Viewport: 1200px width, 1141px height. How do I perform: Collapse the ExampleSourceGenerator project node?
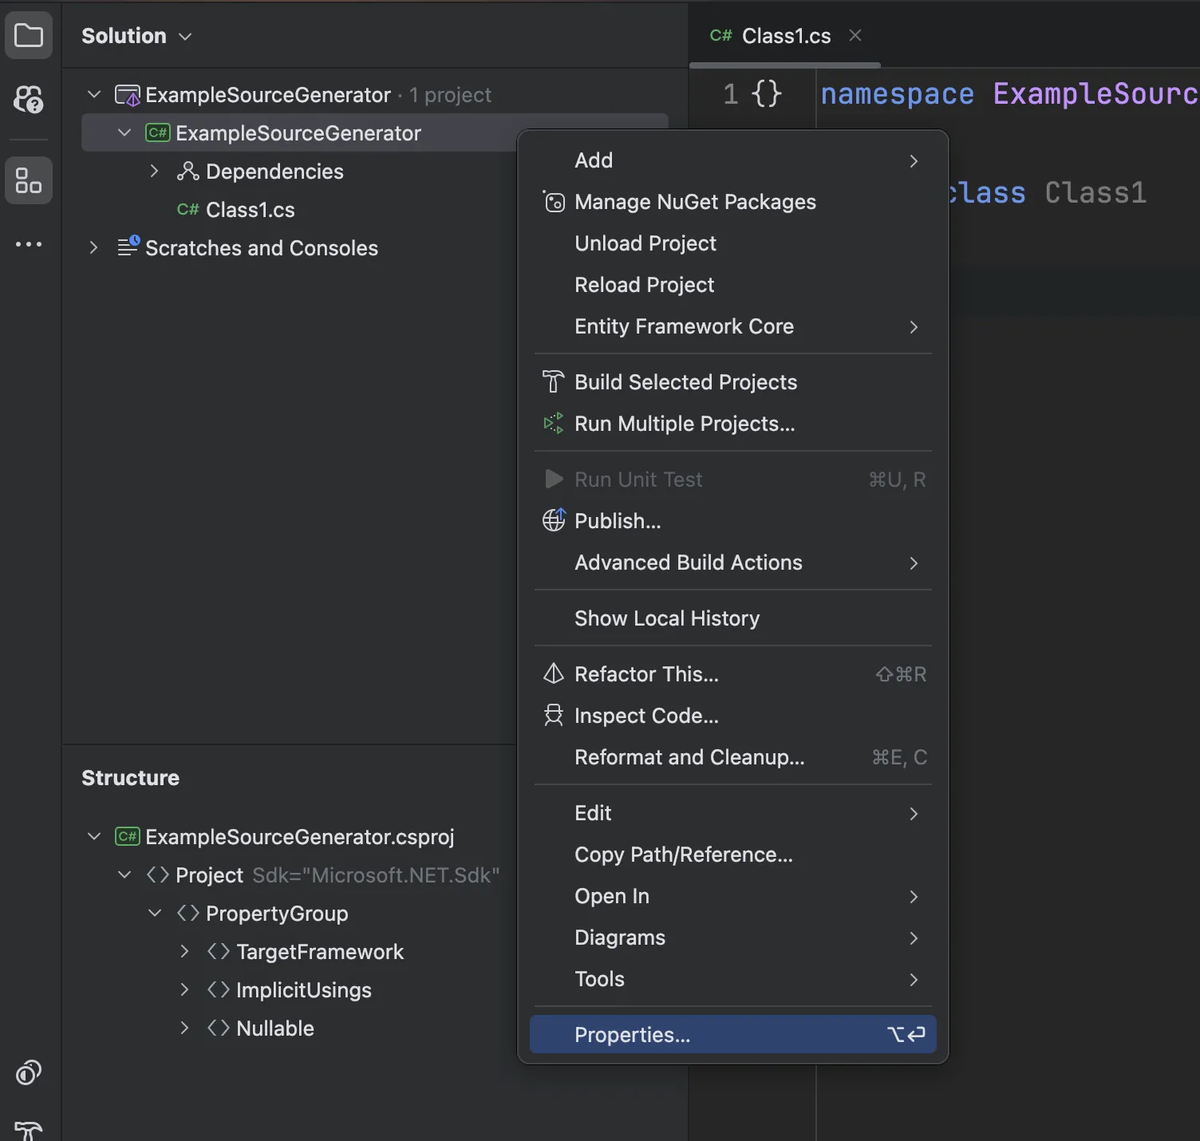point(124,133)
